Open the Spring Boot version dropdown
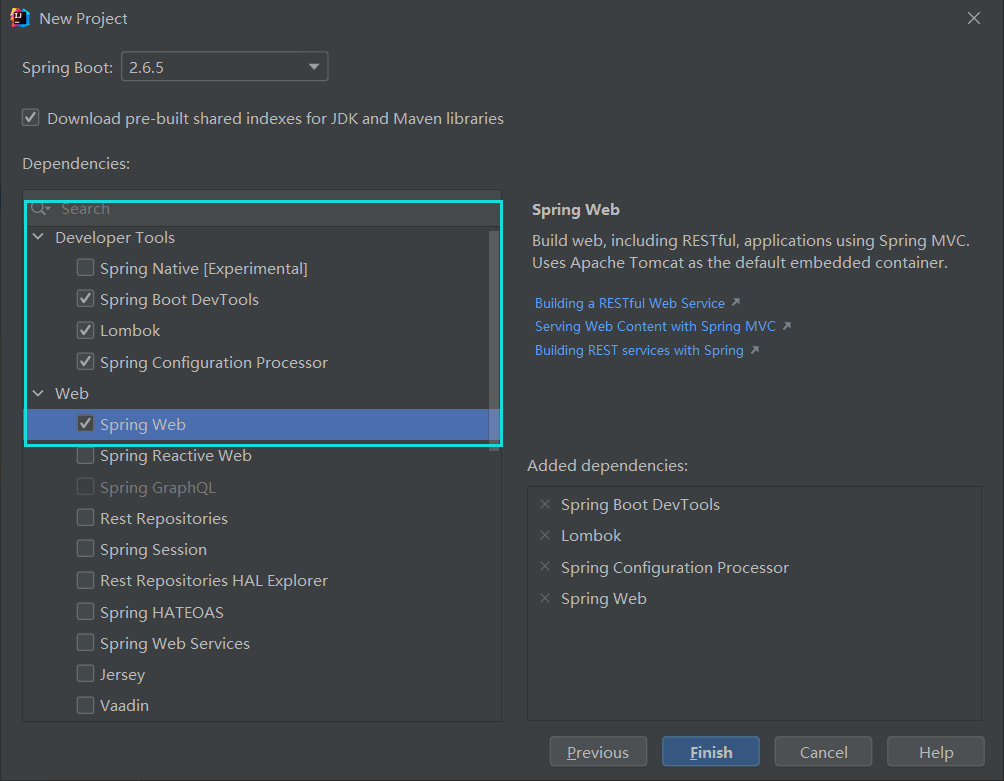This screenshot has width=1004, height=781. click(225, 67)
